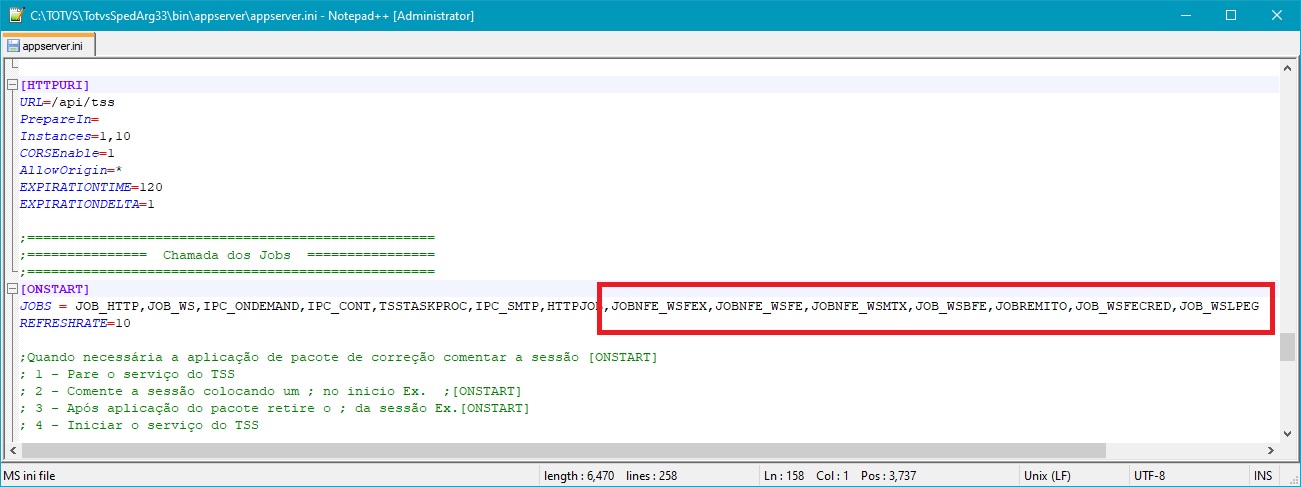The height and width of the screenshot is (487, 1301).
Task: Click the PrepareIn= line
Action: point(60,119)
